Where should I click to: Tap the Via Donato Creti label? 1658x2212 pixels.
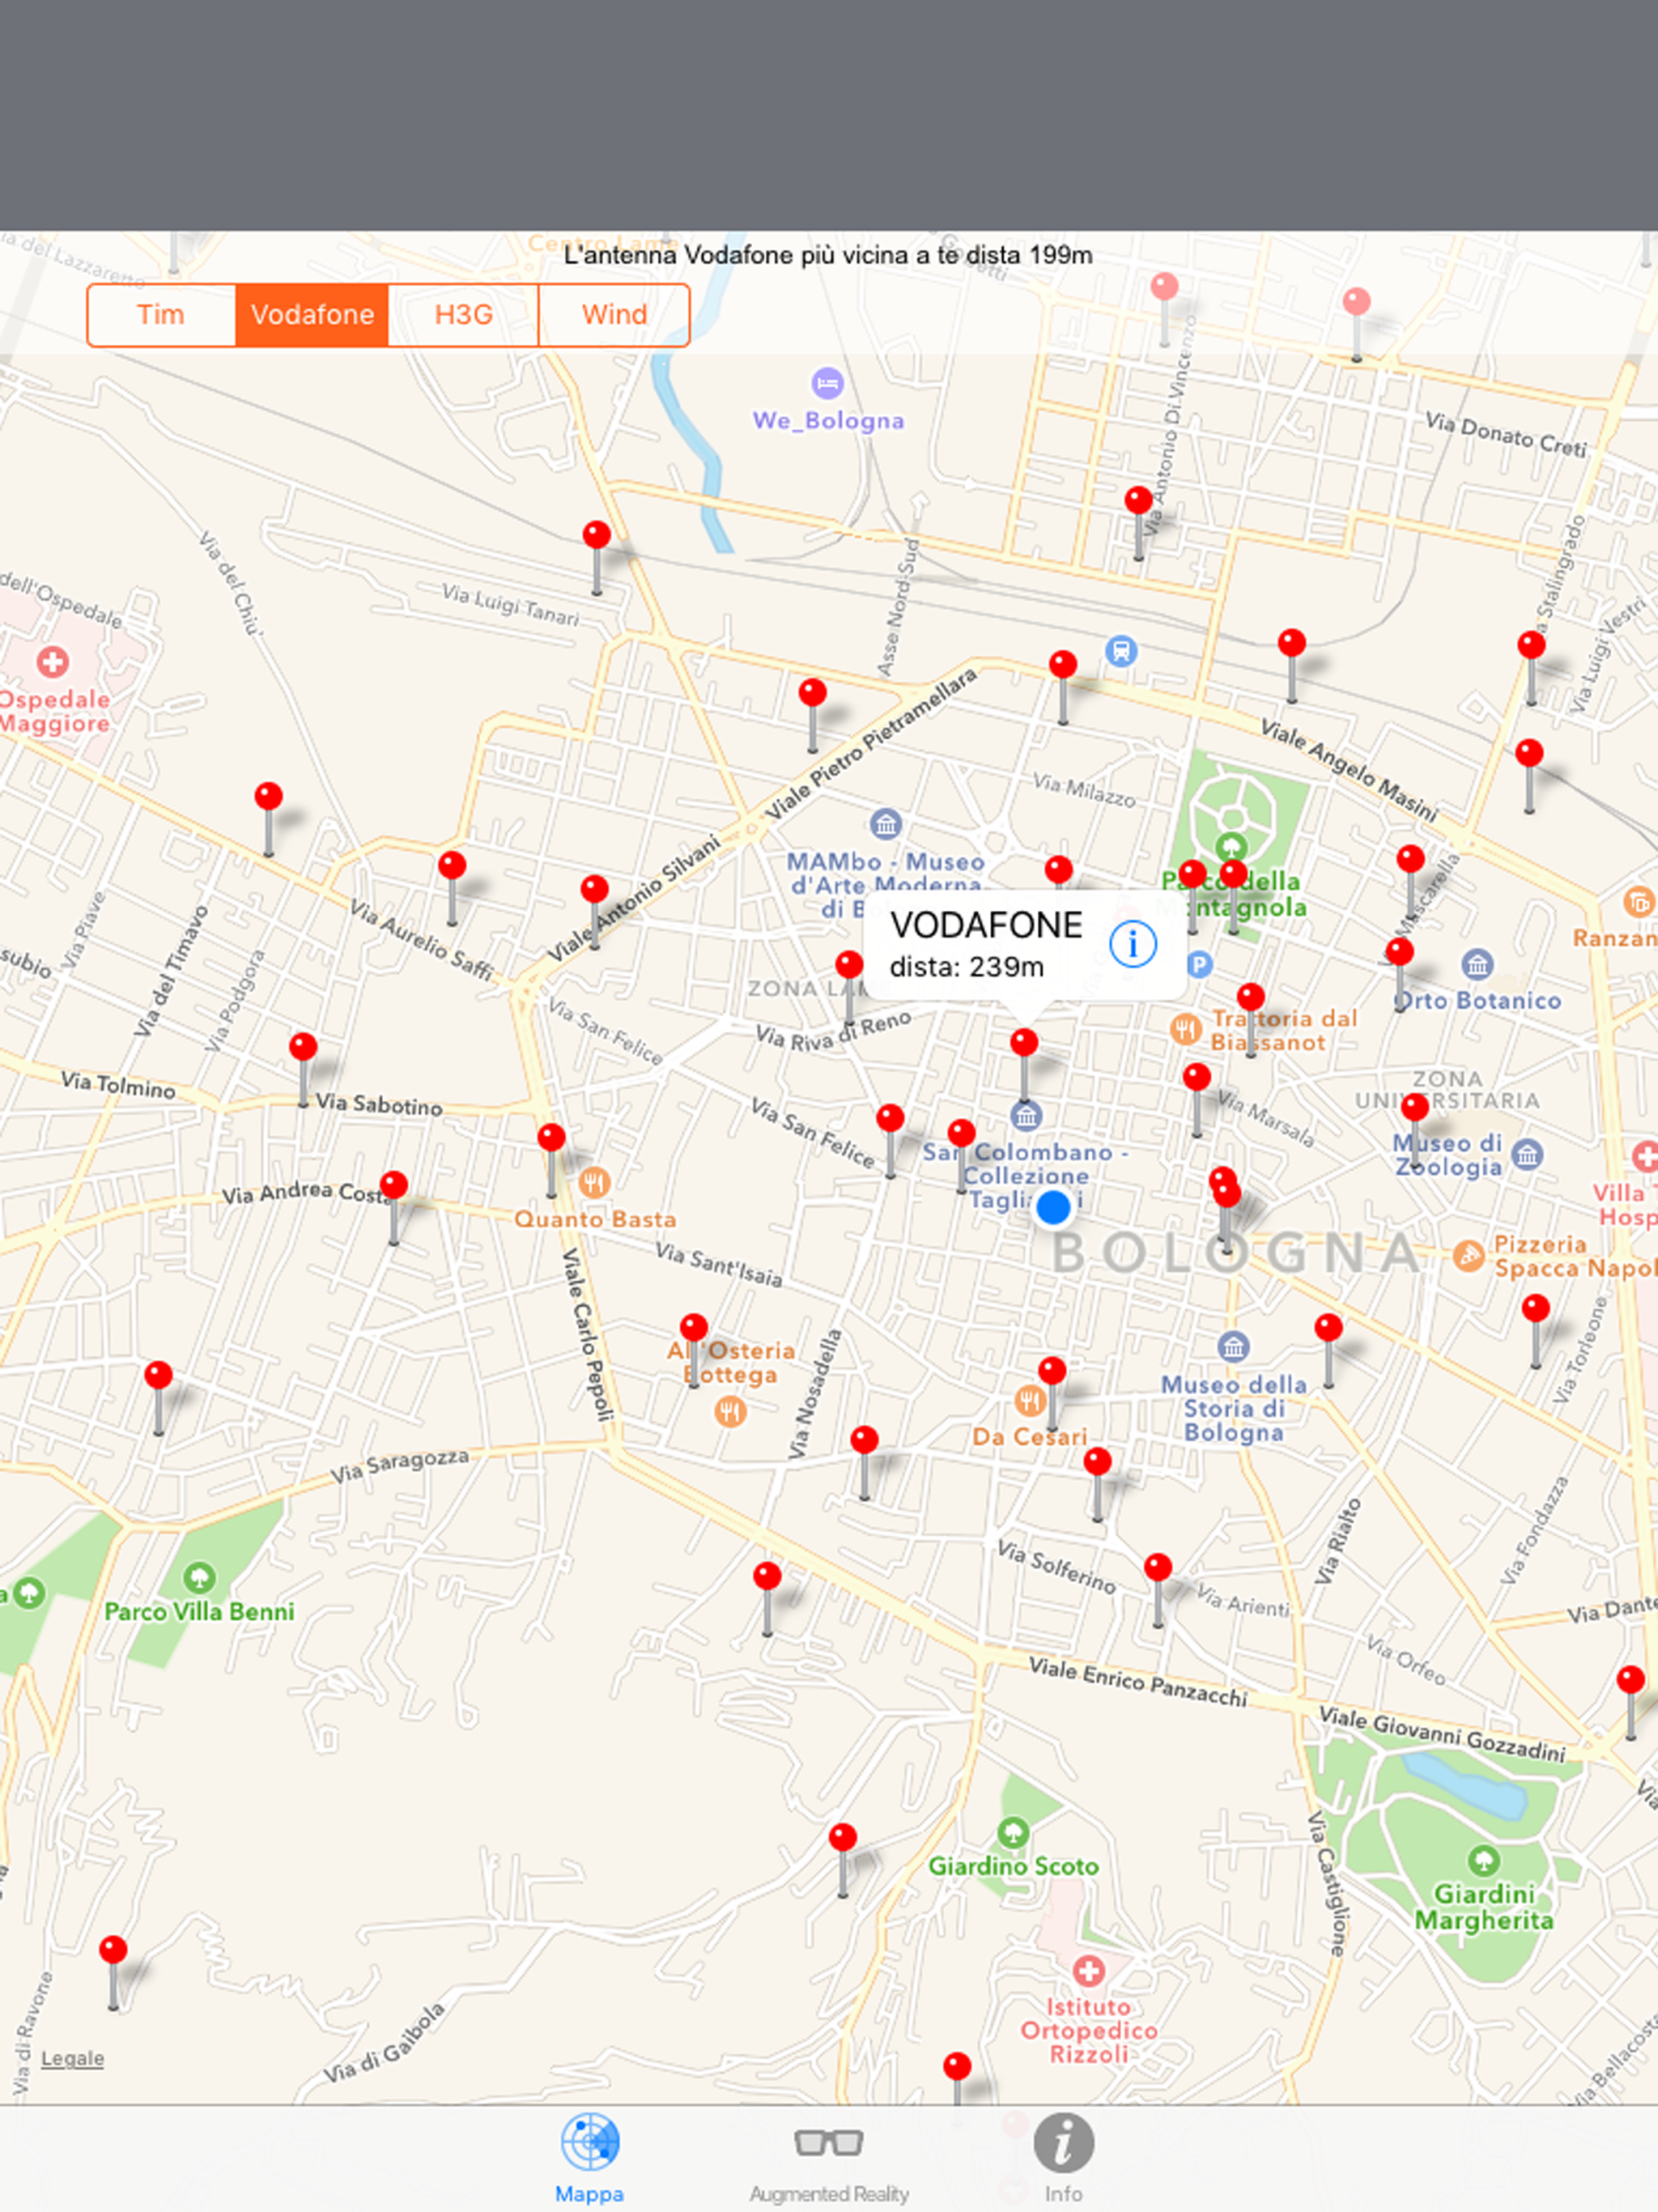click(1505, 434)
